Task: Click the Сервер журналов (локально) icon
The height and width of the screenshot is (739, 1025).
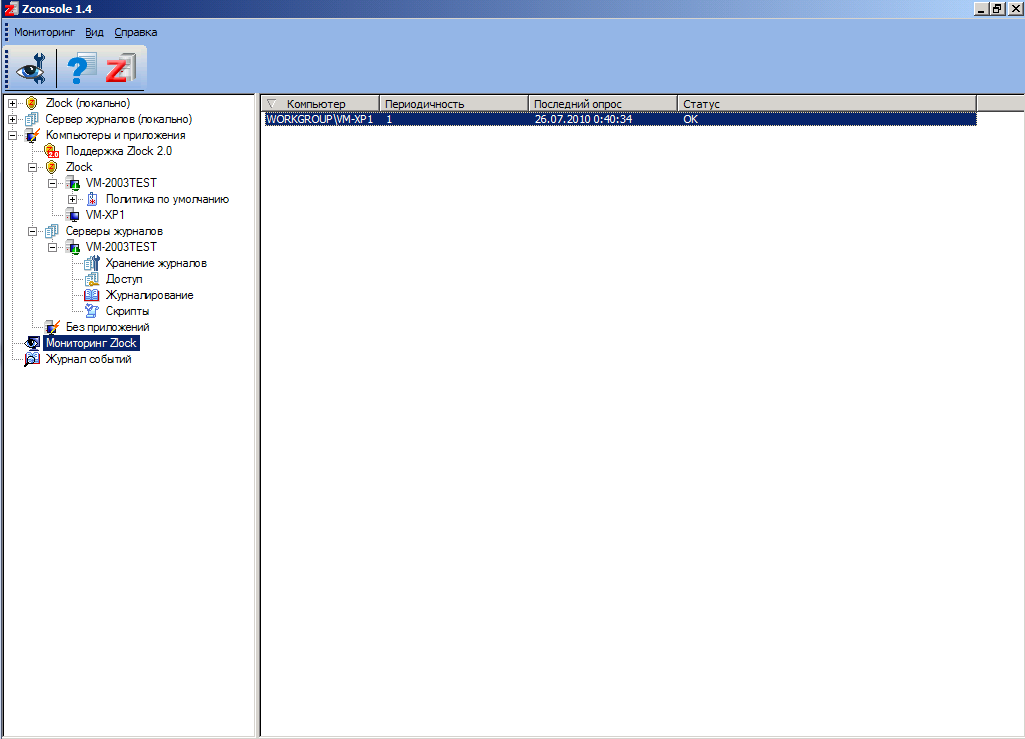Action: point(31,119)
